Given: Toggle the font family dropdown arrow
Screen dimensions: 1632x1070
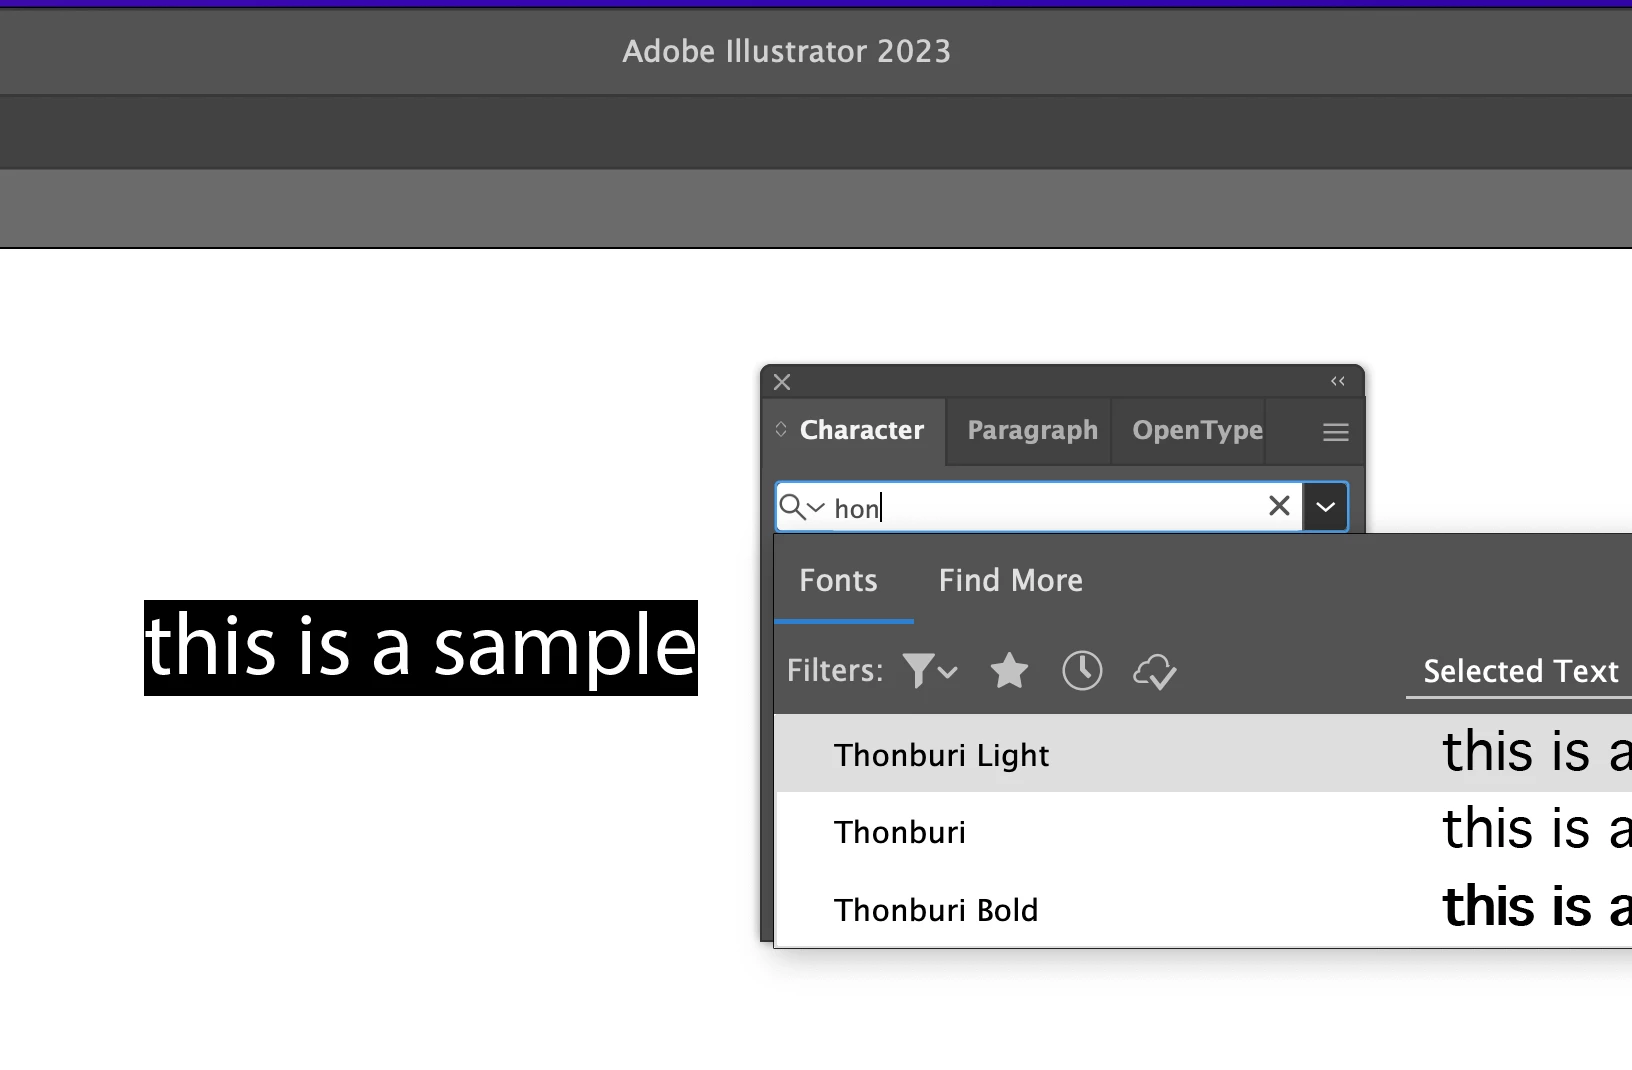Looking at the screenshot, I should (x=1326, y=507).
